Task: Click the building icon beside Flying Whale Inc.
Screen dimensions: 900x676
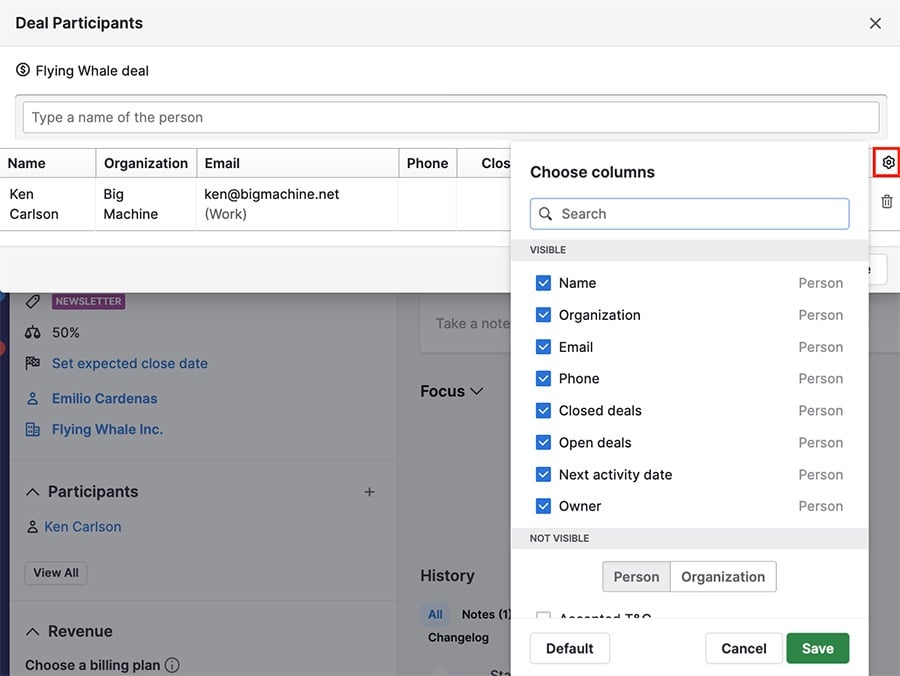Action: point(33,429)
